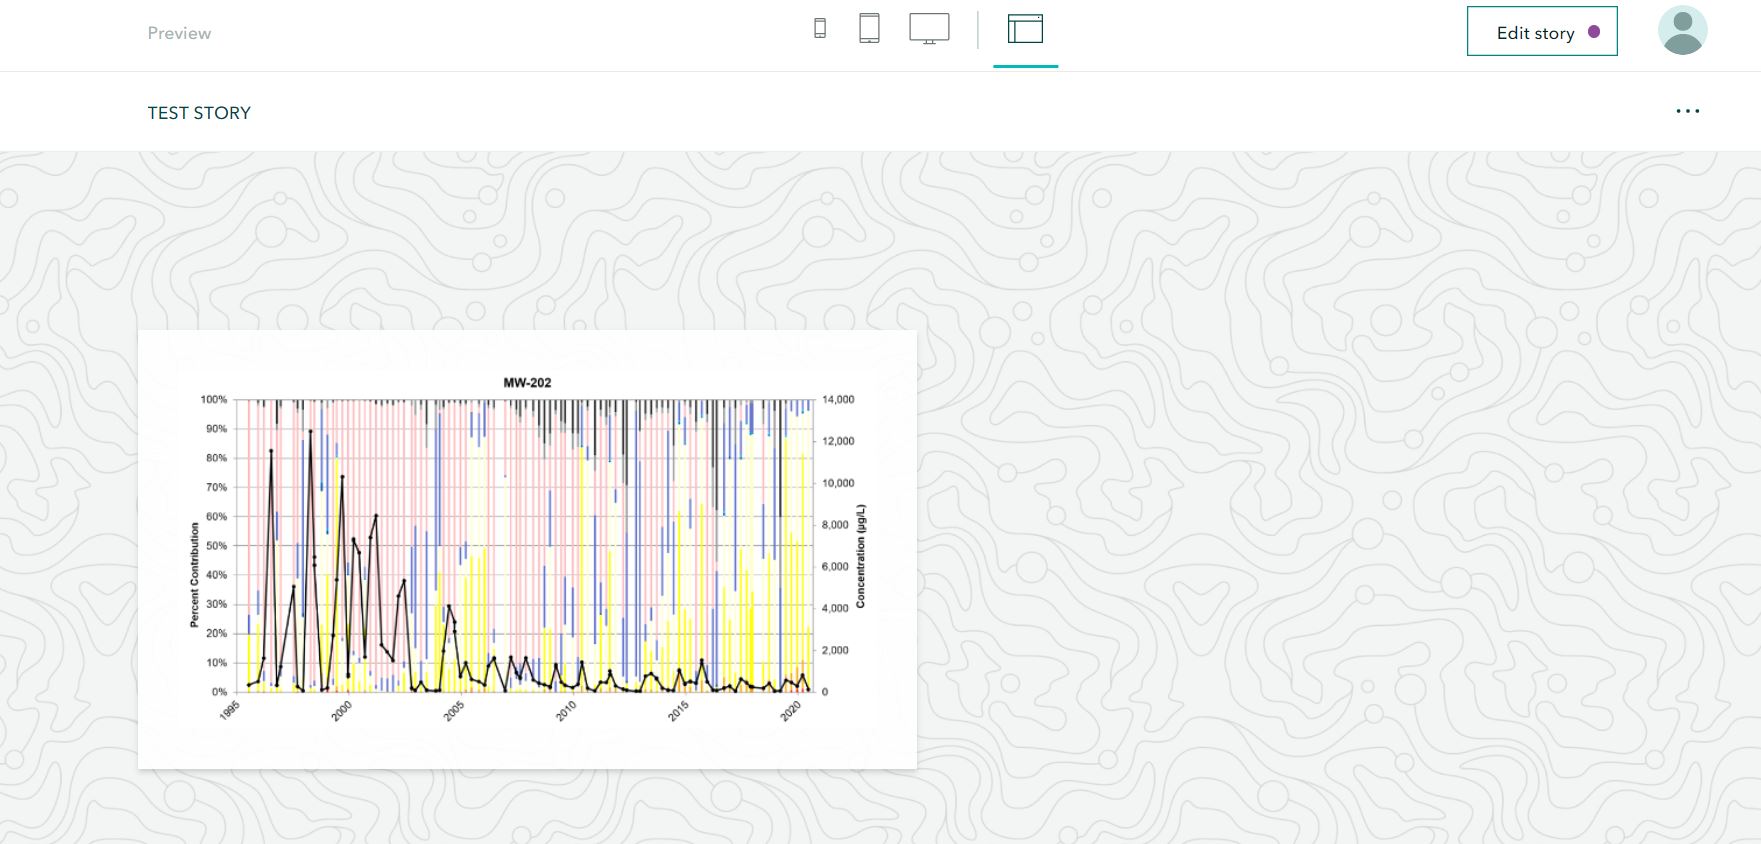Click the TEST STORY title
The height and width of the screenshot is (844, 1761).
click(x=199, y=113)
